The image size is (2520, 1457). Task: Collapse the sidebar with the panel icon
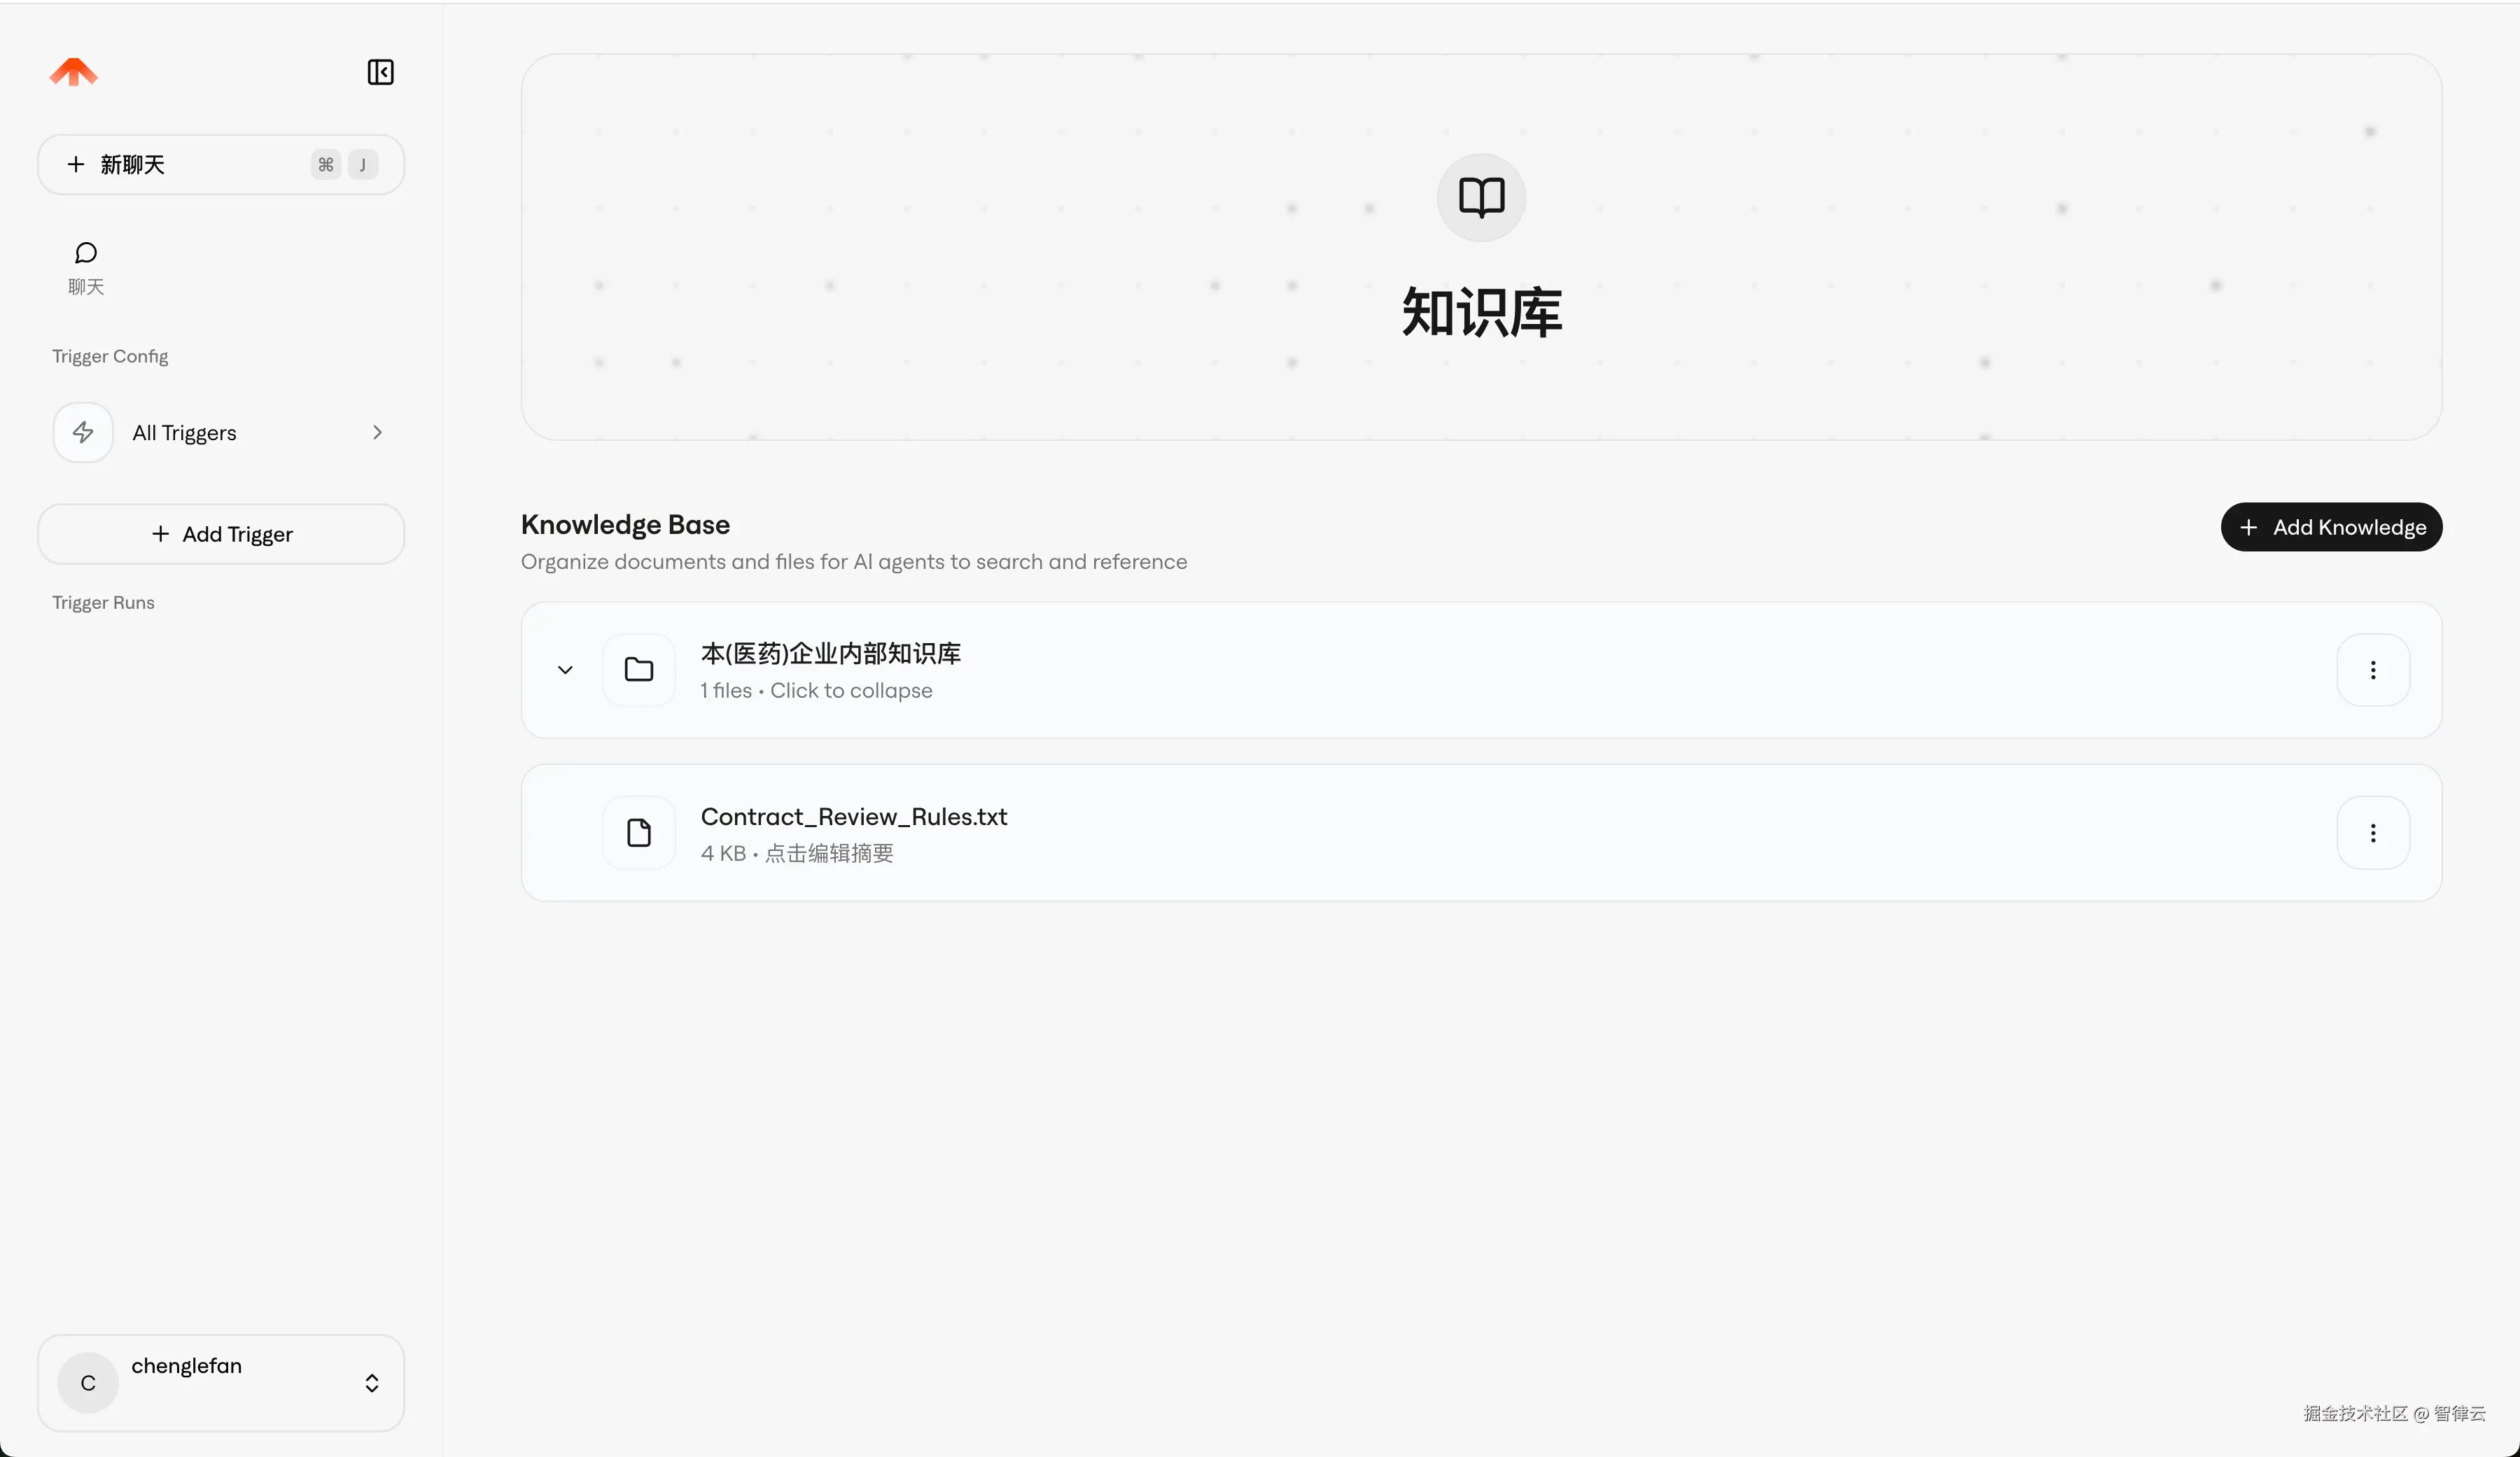coord(380,72)
